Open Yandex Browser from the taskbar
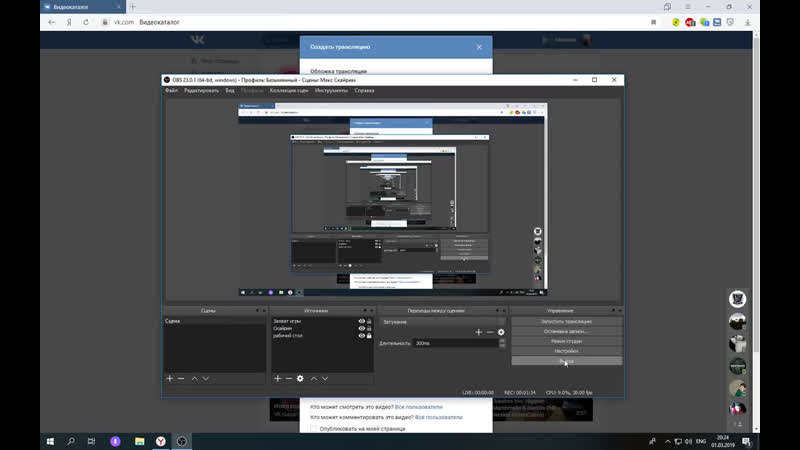This screenshot has height=450, width=800. click(x=161, y=441)
